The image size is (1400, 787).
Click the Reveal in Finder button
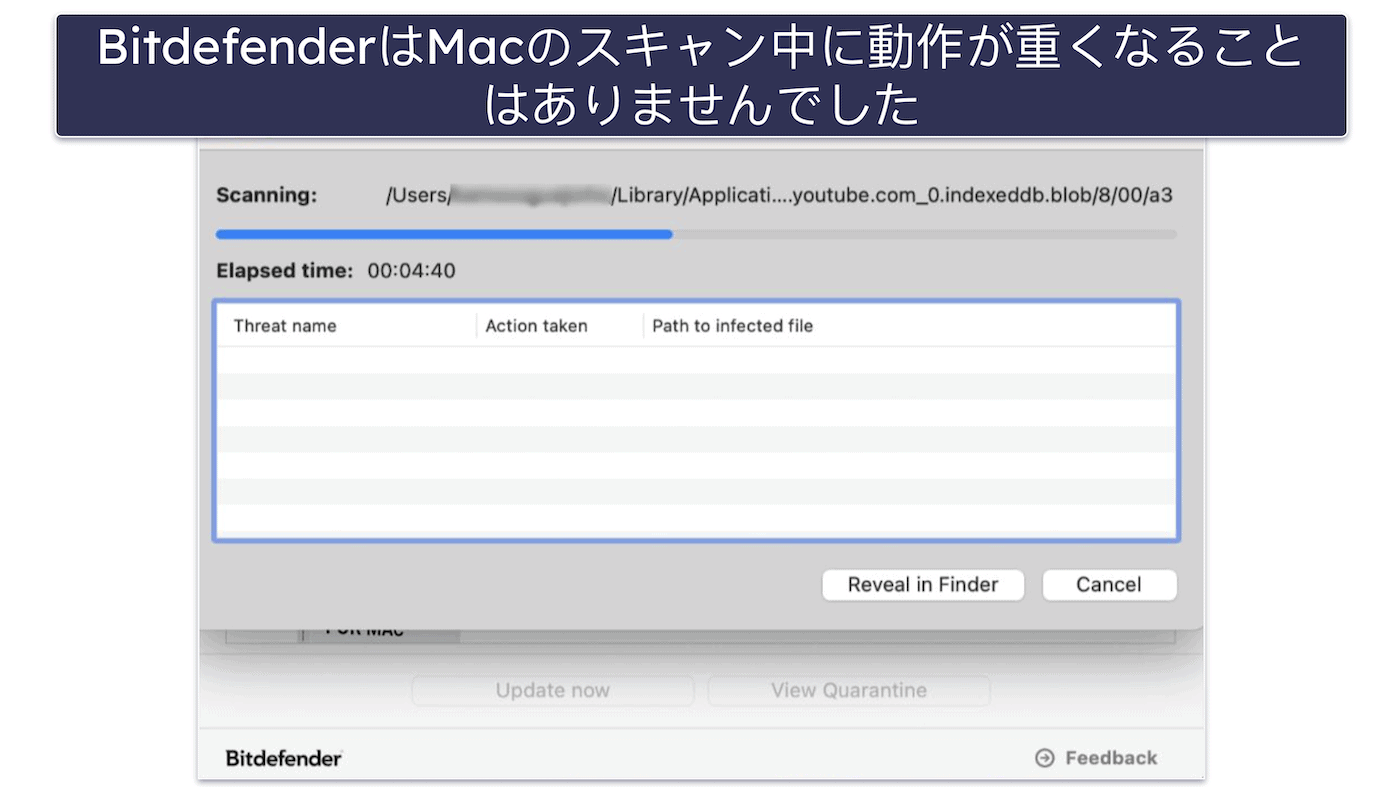pyautogui.click(x=923, y=585)
